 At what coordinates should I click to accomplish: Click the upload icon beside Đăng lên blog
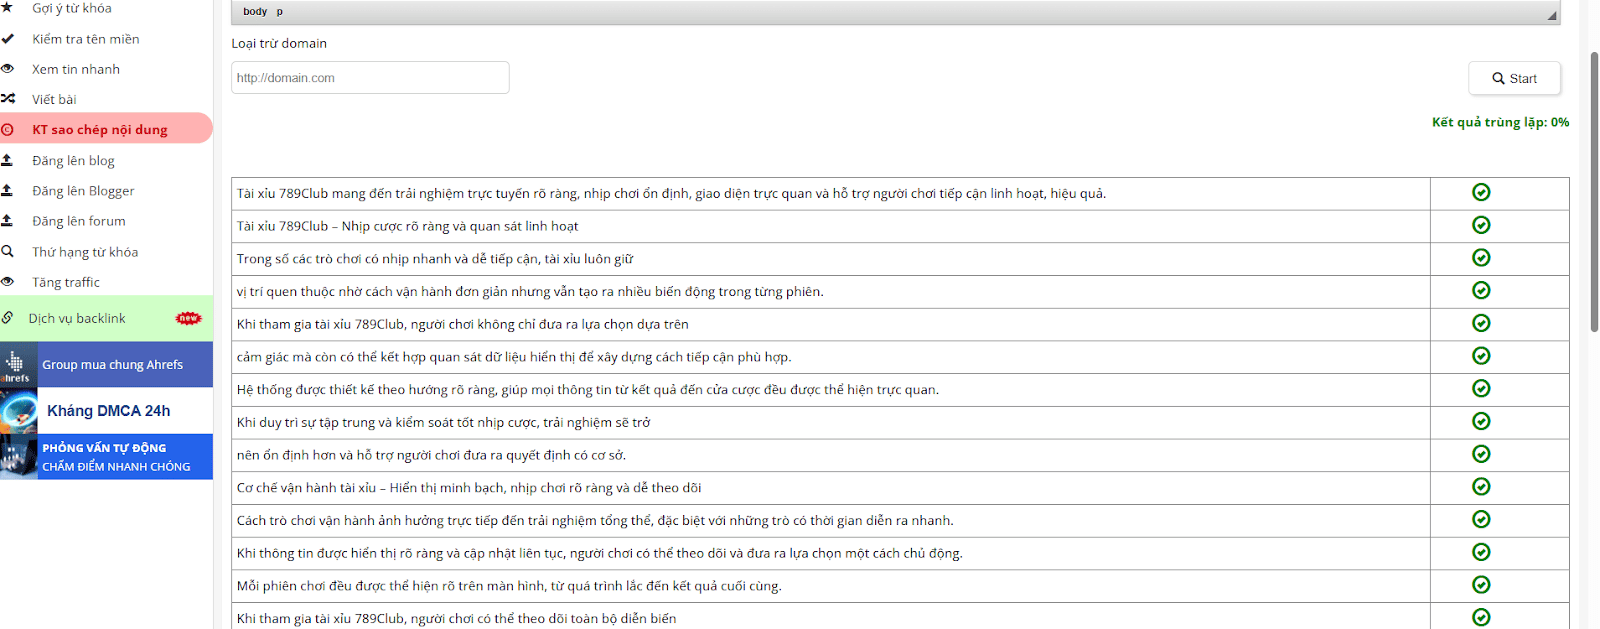[7, 160]
